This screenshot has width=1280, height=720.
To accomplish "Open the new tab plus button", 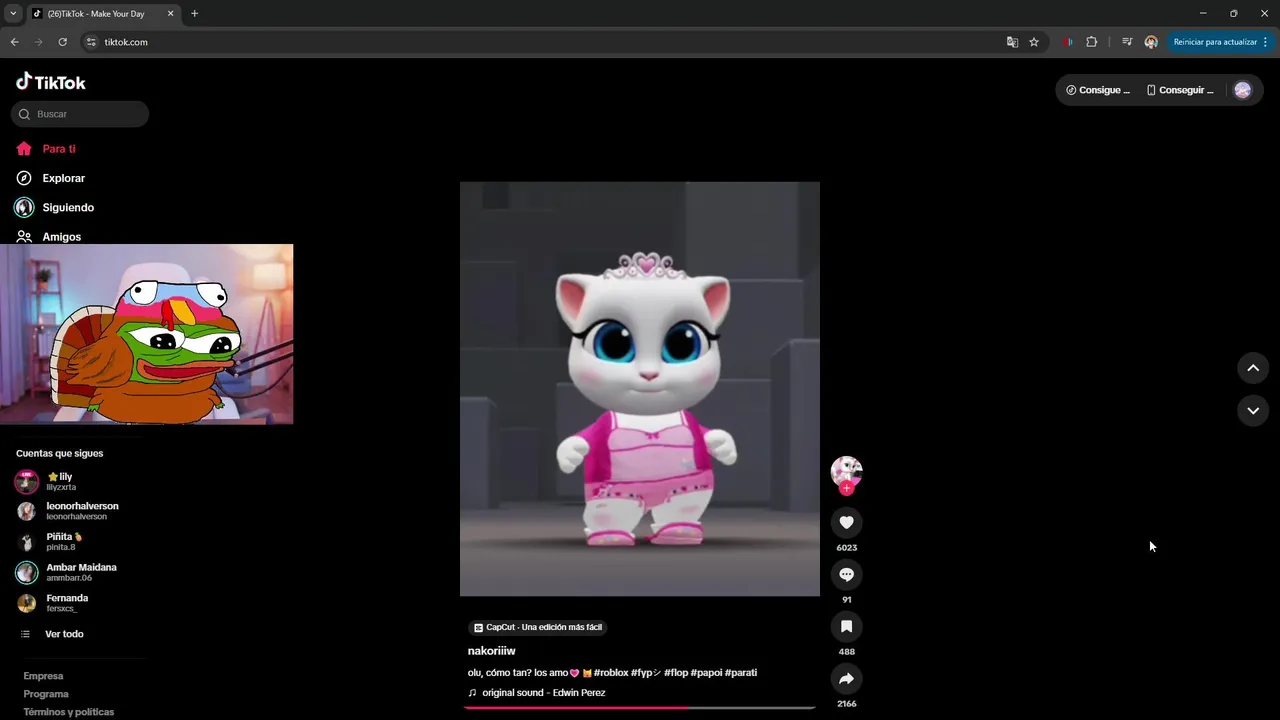I will (194, 13).
